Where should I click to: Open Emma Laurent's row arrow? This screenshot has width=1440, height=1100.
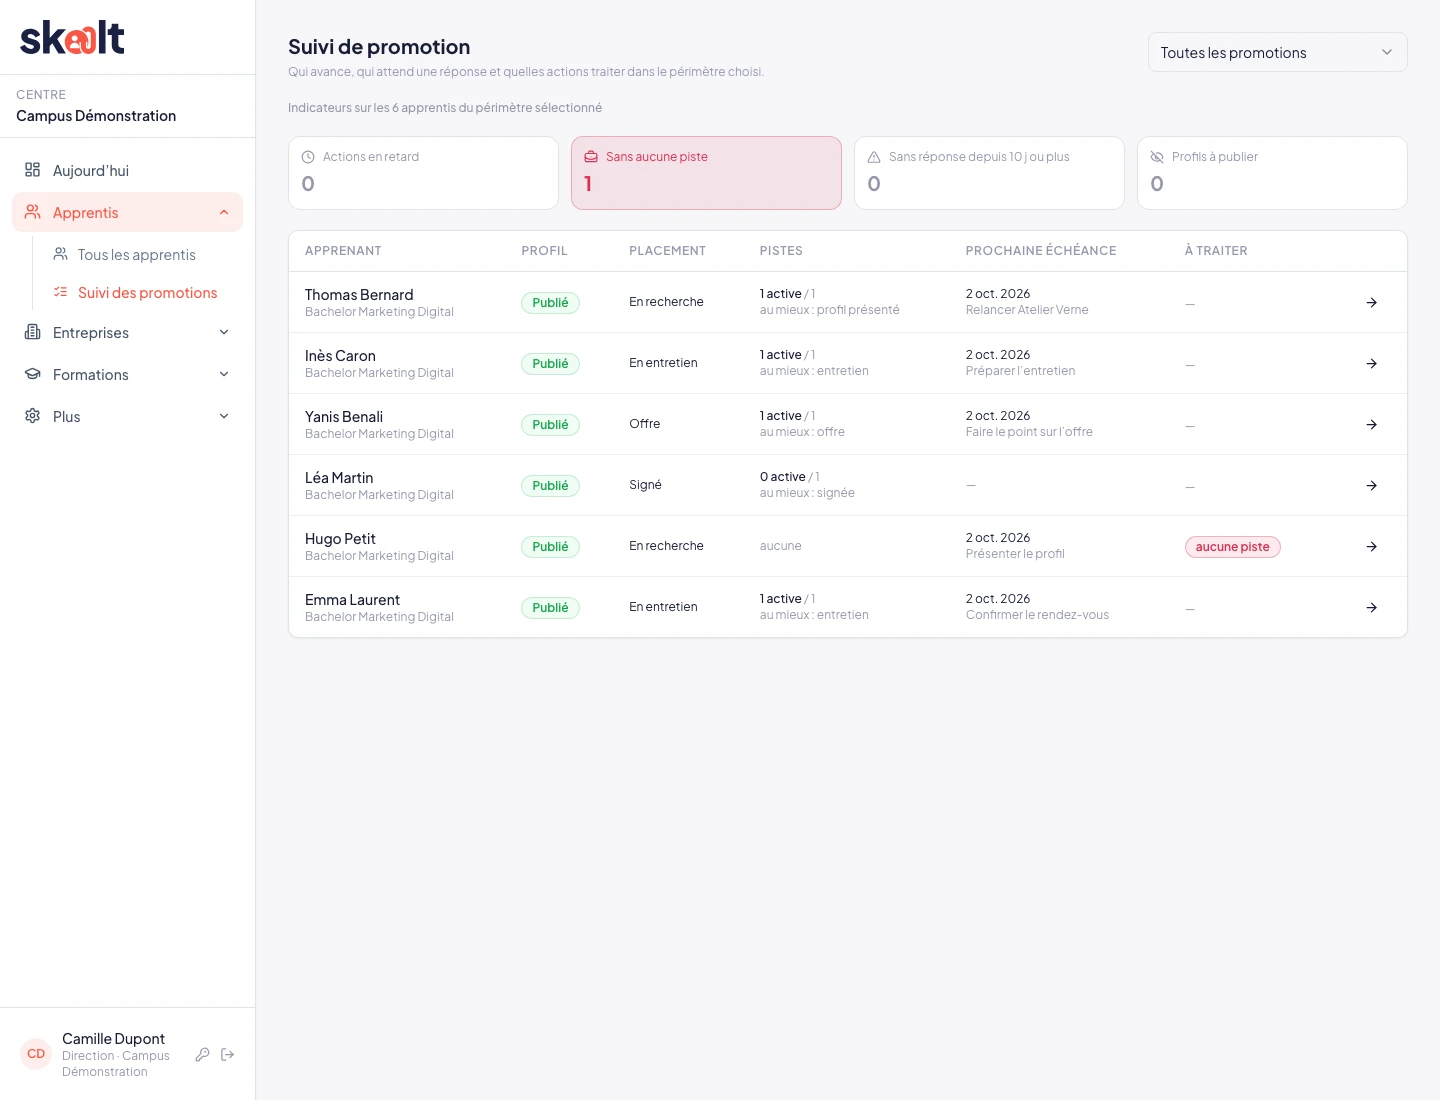point(1372,607)
